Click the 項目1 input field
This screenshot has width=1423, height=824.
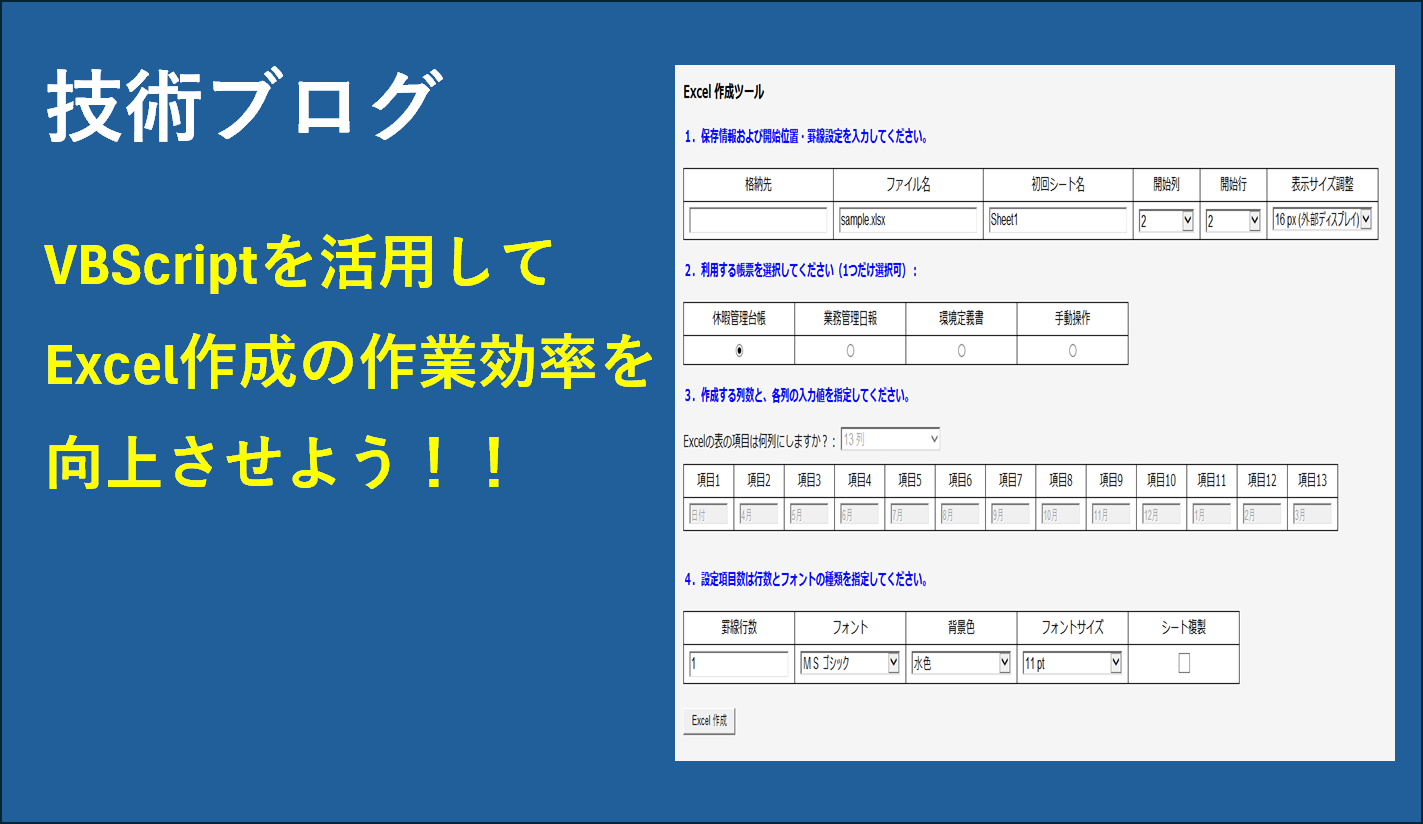pos(708,515)
